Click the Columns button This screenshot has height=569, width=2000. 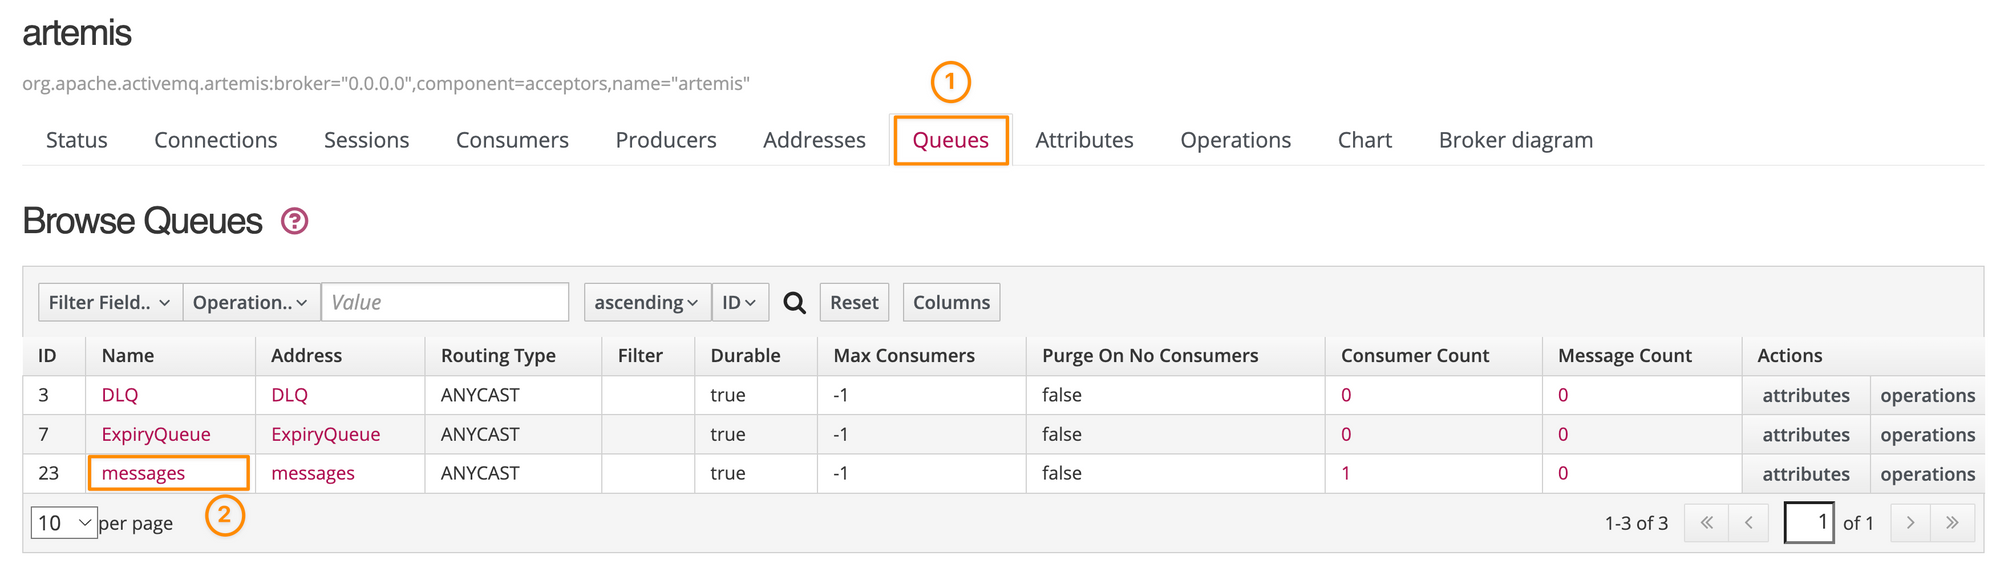point(951,303)
